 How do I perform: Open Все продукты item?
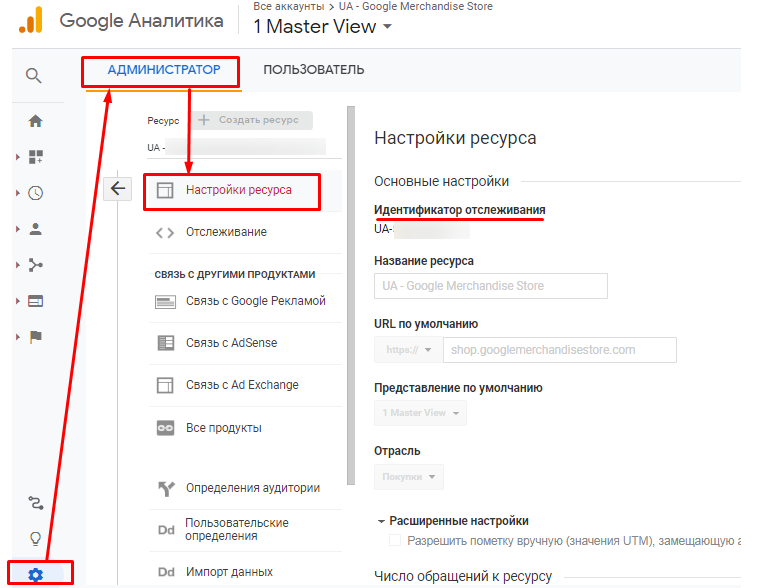pyautogui.click(x=245, y=428)
